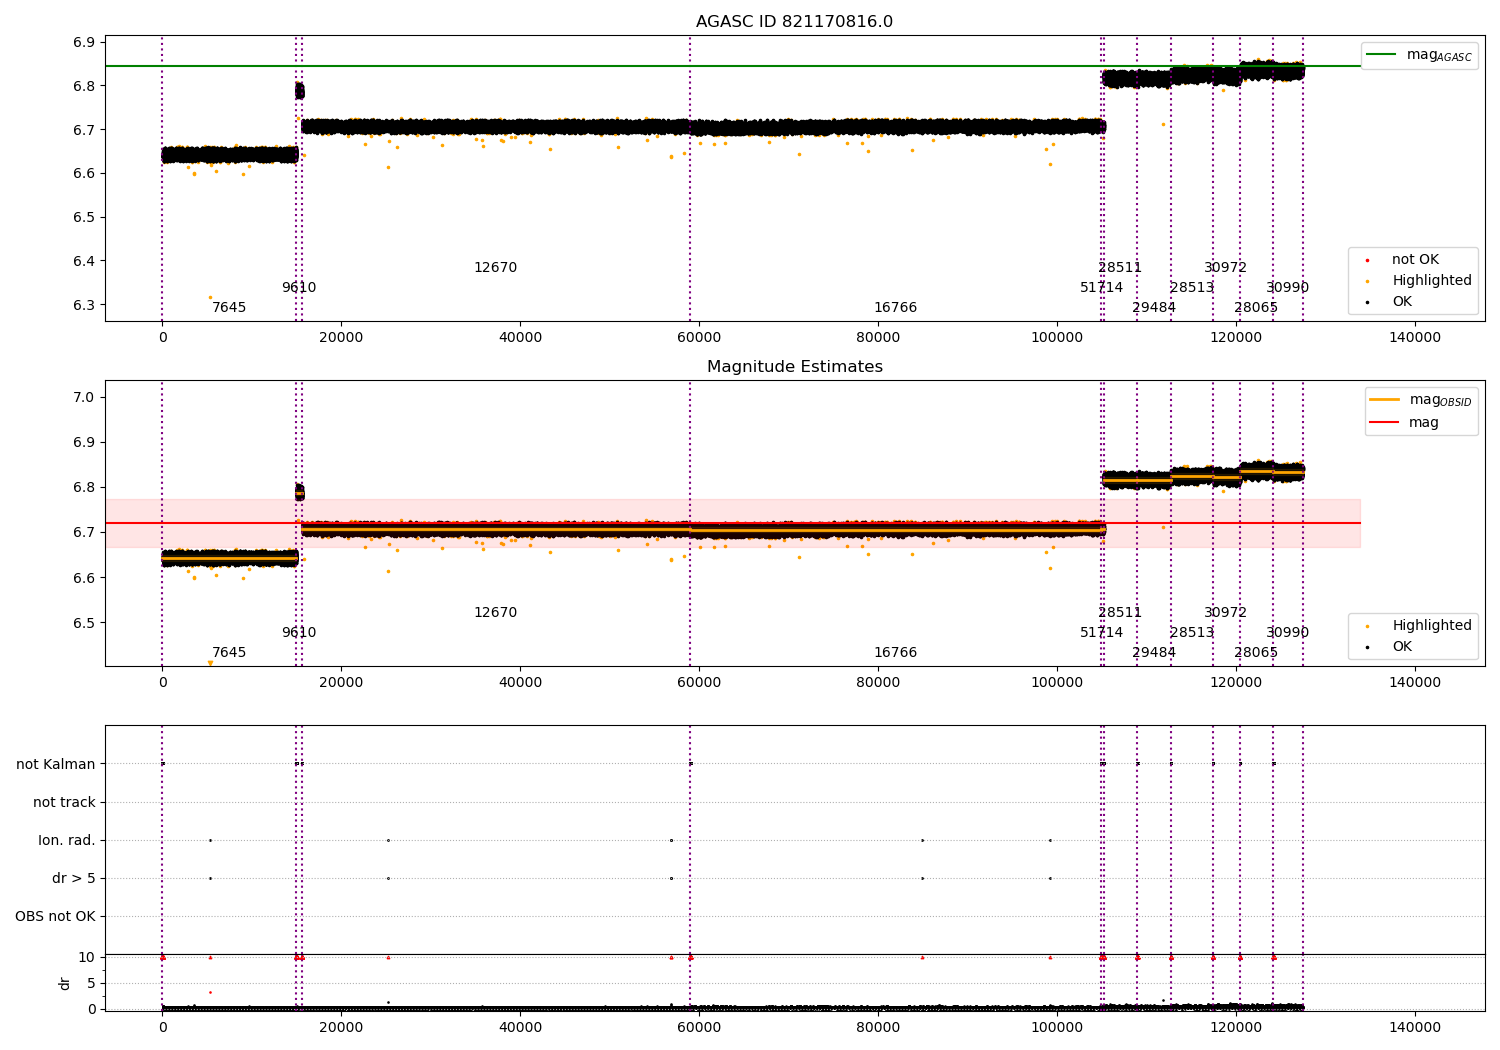The height and width of the screenshot is (1050, 1500).
Task: Click the 6.9 y-axis tick in AGASC ID plot
Action: pyautogui.click(x=84, y=43)
